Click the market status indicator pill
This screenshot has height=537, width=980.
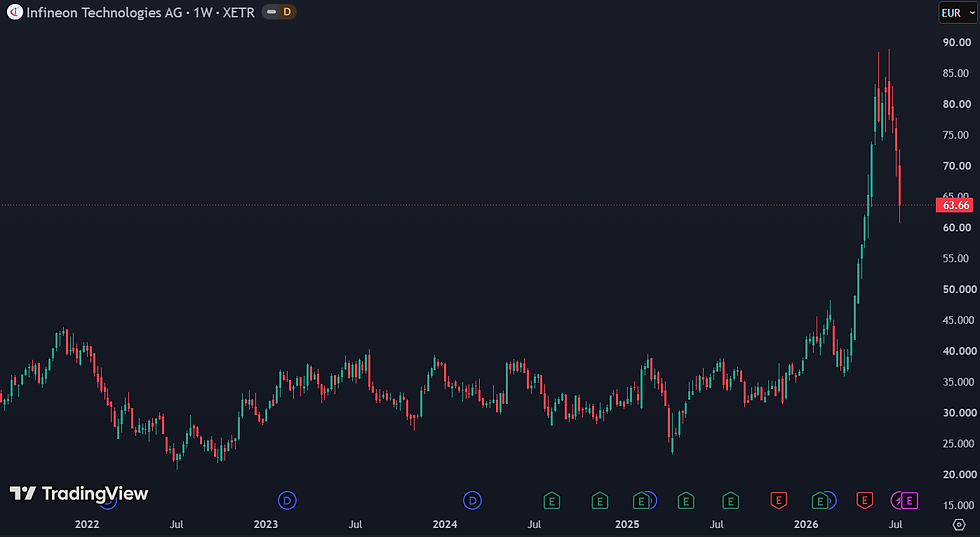click(x=271, y=12)
